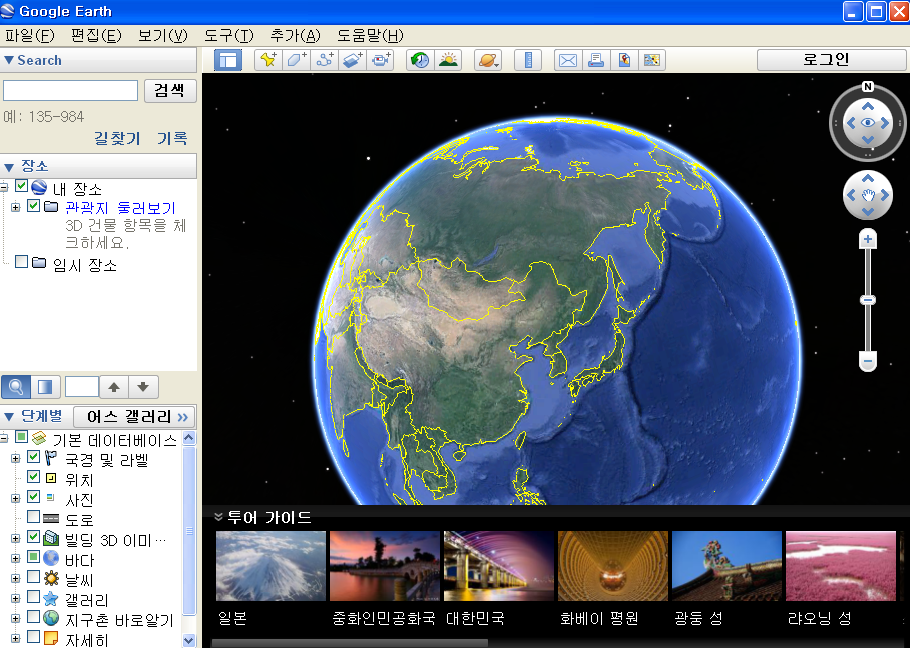This screenshot has height=648, width=910.
Task: Select the Add Path tool
Action: pos(324,60)
